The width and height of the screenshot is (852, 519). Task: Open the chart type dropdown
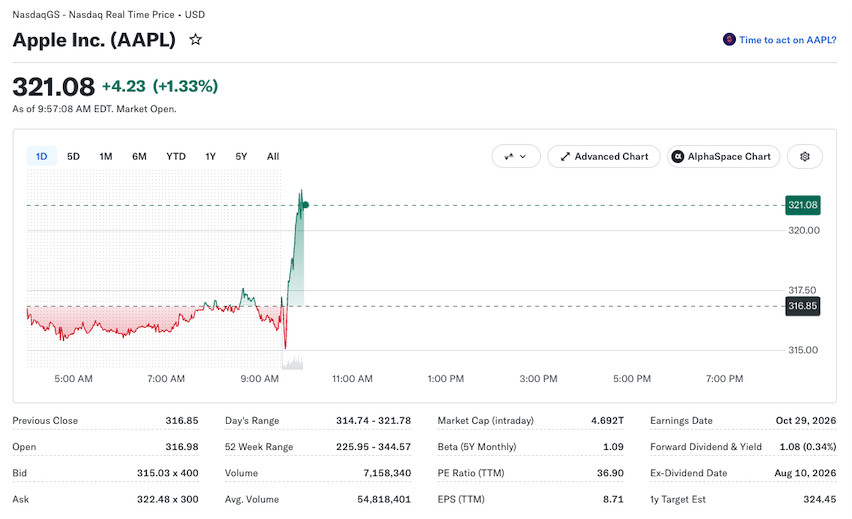coord(516,157)
